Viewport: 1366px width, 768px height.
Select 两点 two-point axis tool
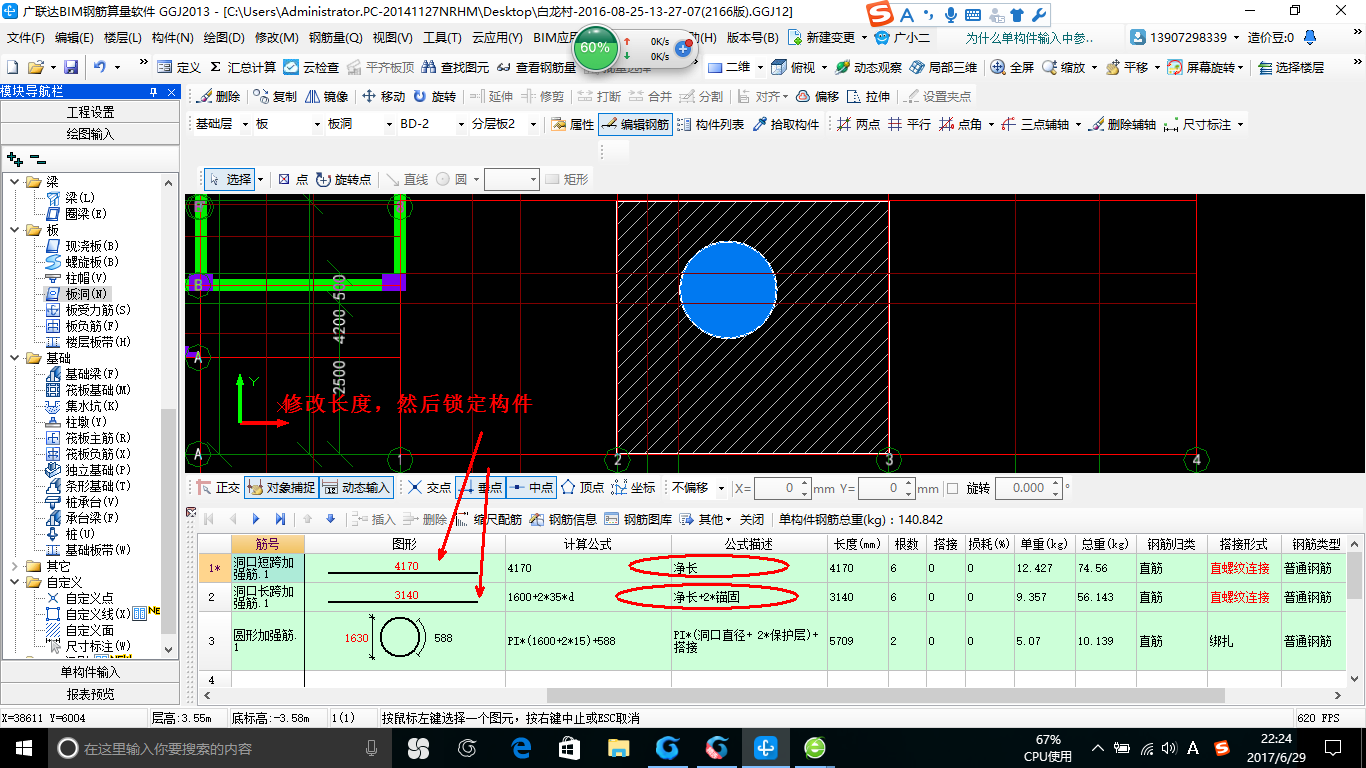click(859, 125)
